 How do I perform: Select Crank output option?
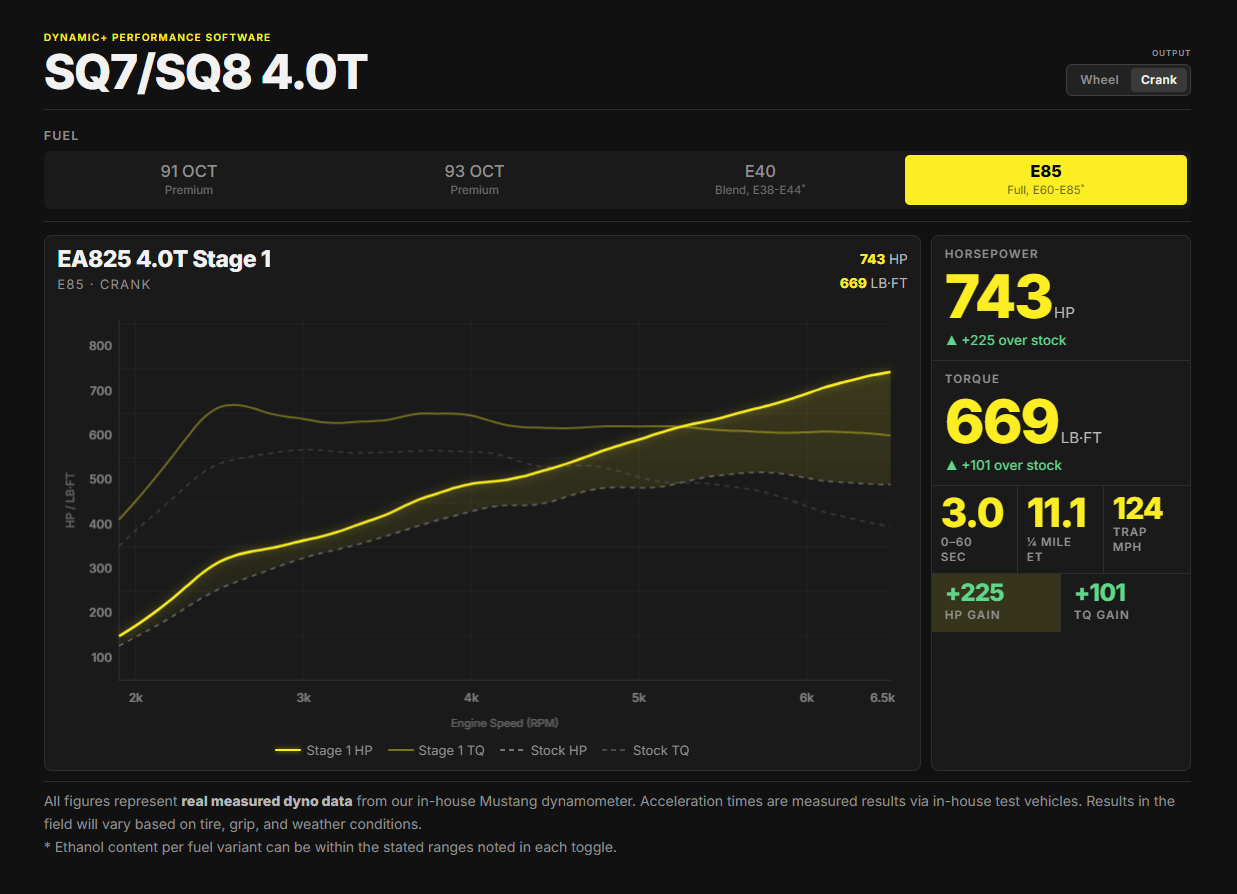click(1159, 80)
